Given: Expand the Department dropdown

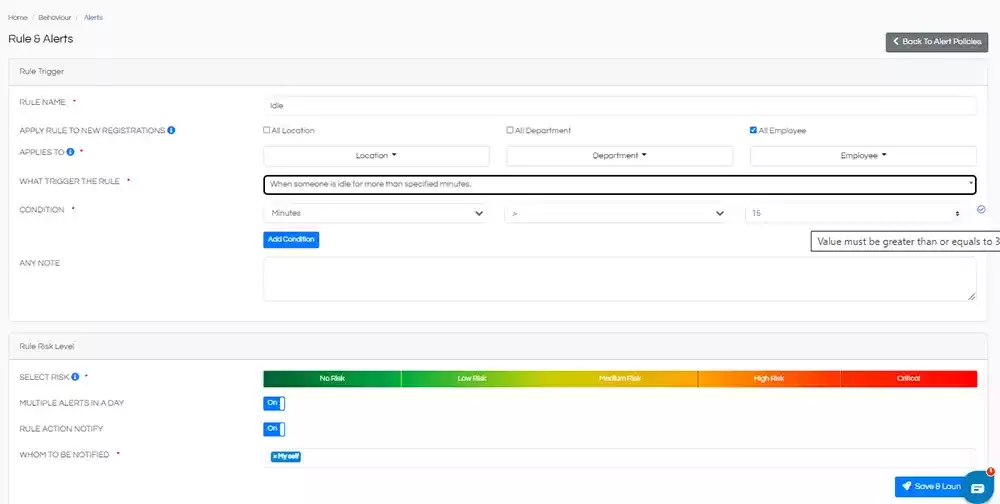Looking at the screenshot, I should 619,156.
